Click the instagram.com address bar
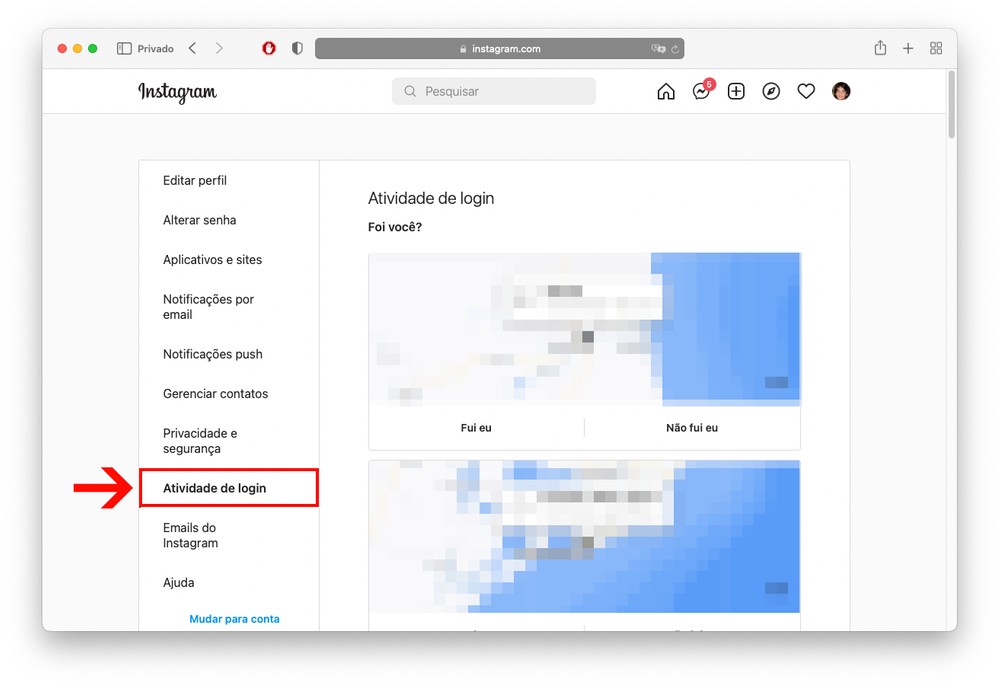Screen dimensions: 1000x688 [x=499, y=48]
